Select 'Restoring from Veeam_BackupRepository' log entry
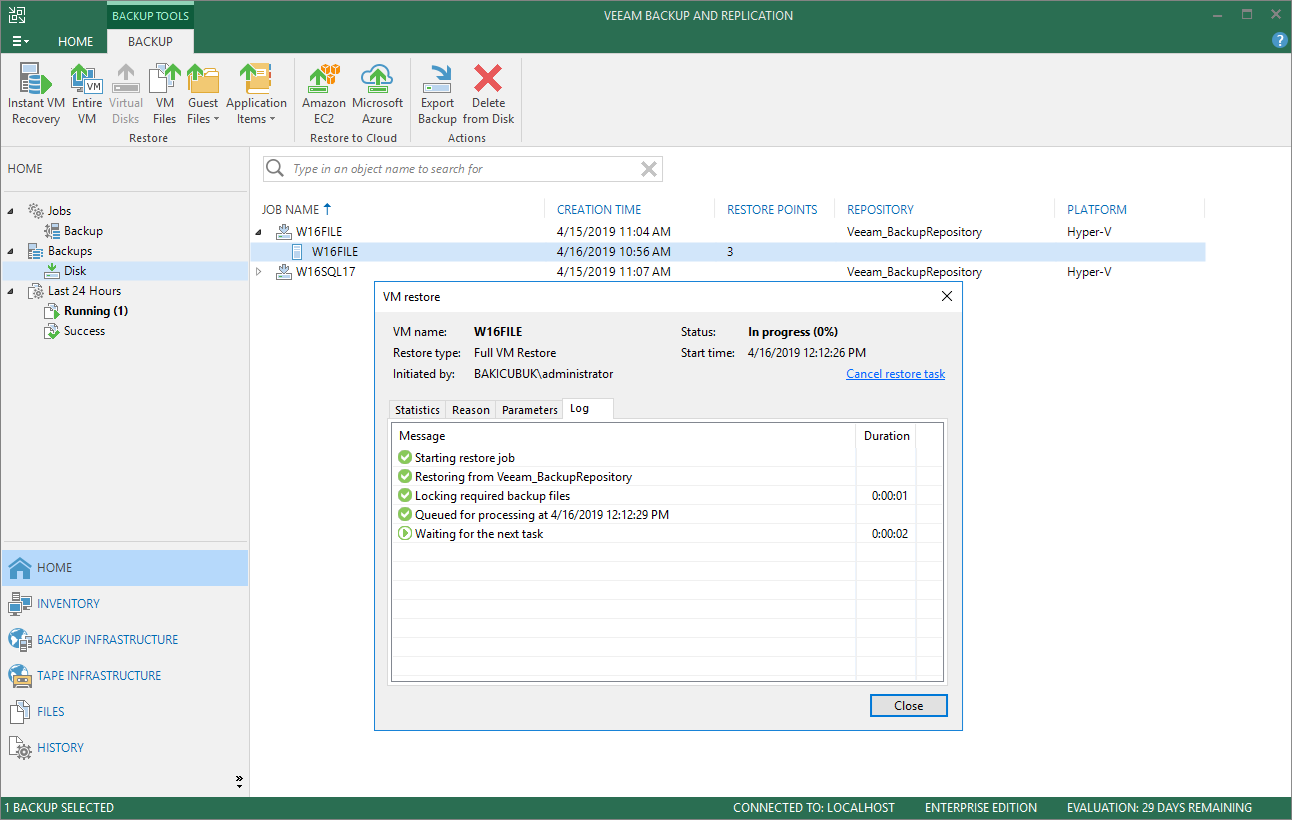Viewport: 1292px width, 820px height. 667,477
